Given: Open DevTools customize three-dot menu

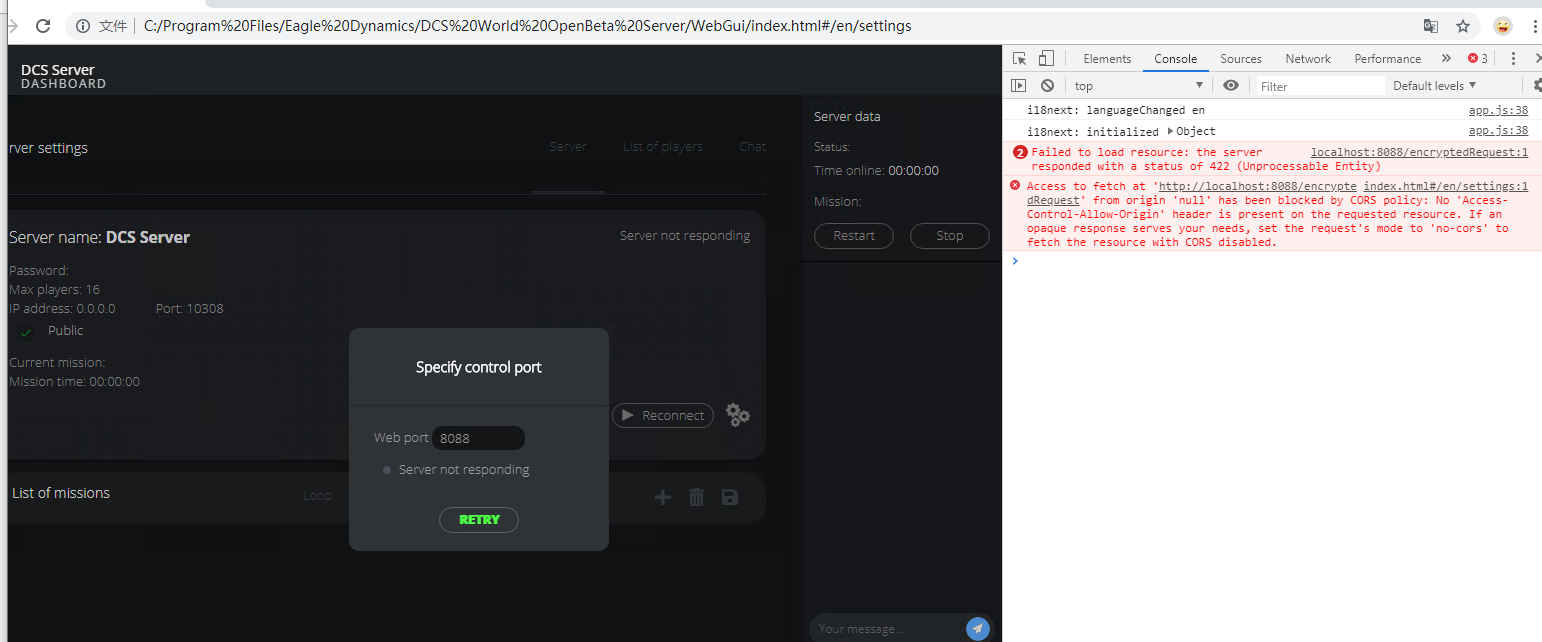Looking at the screenshot, I should [x=1513, y=59].
